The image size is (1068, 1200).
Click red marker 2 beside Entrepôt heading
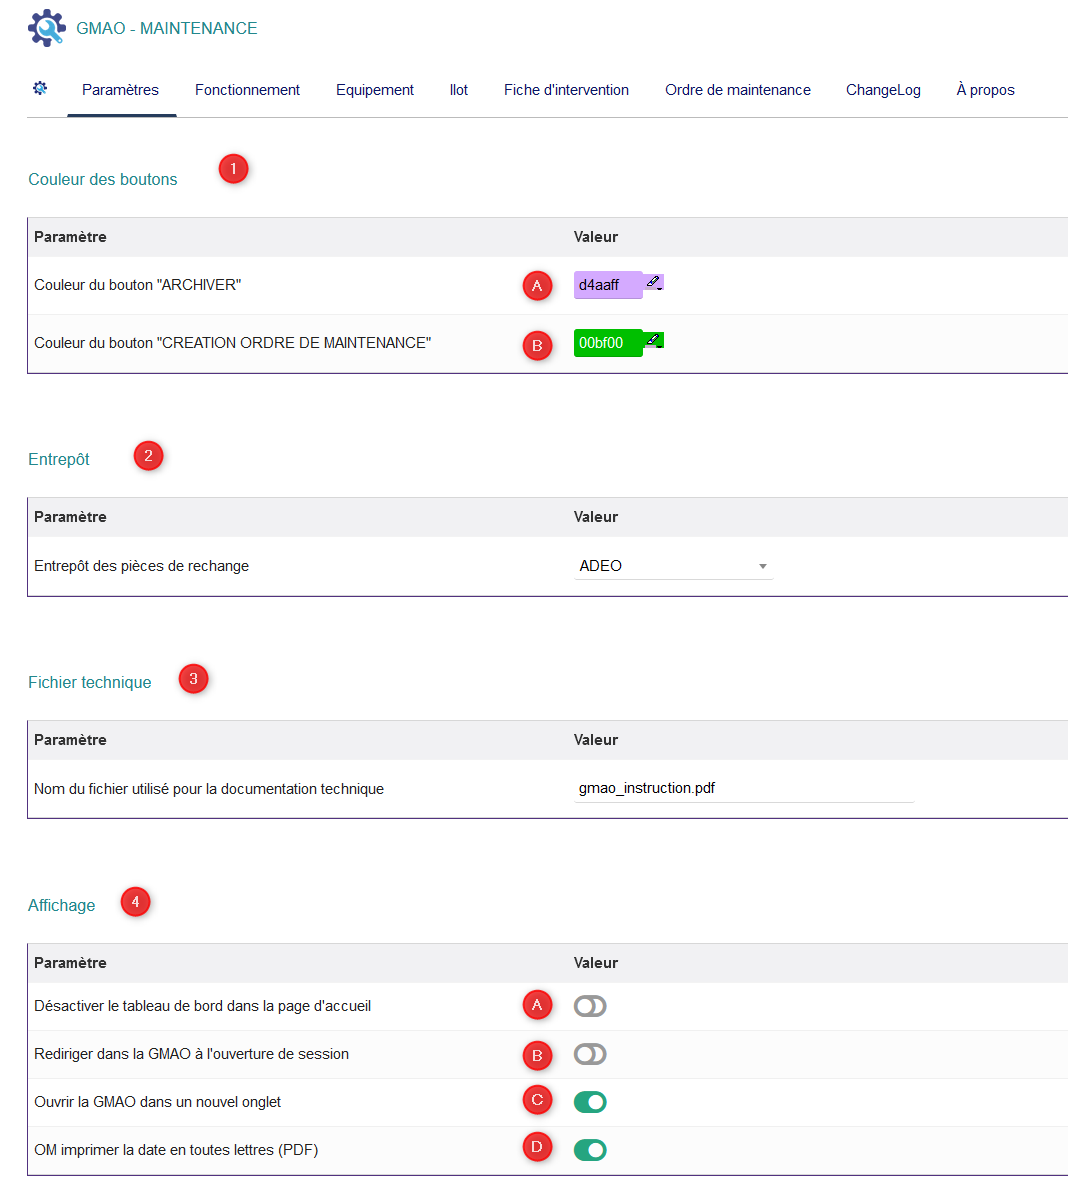(148, 456)
